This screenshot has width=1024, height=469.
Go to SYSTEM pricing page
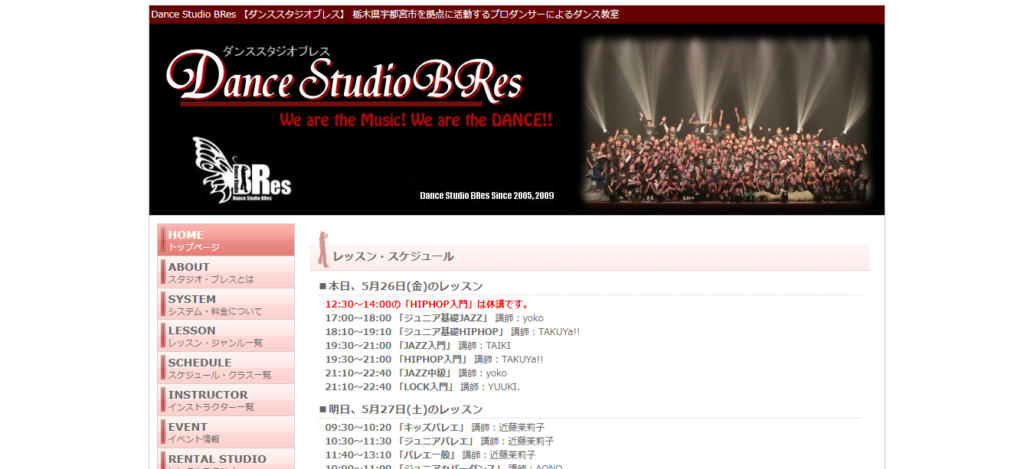[225, 304]
